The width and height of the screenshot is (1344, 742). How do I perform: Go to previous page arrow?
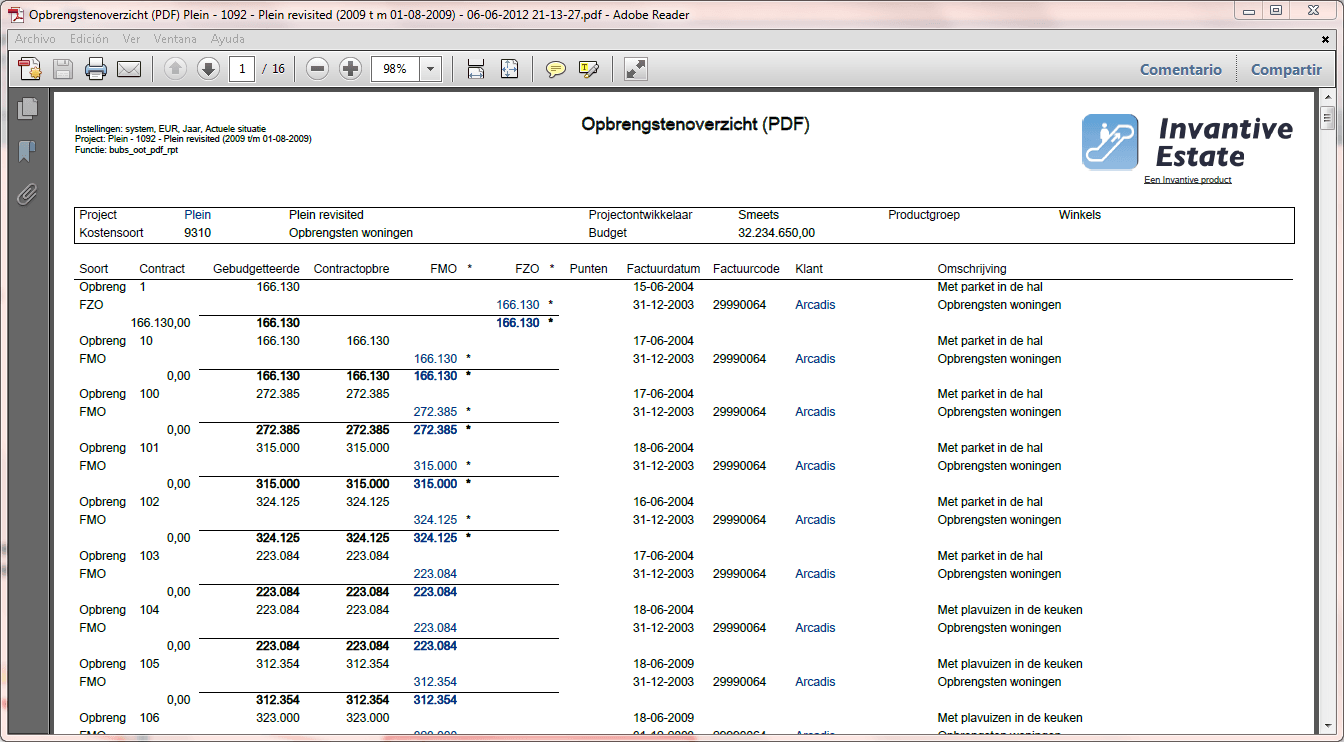click(x=175, y=69)
